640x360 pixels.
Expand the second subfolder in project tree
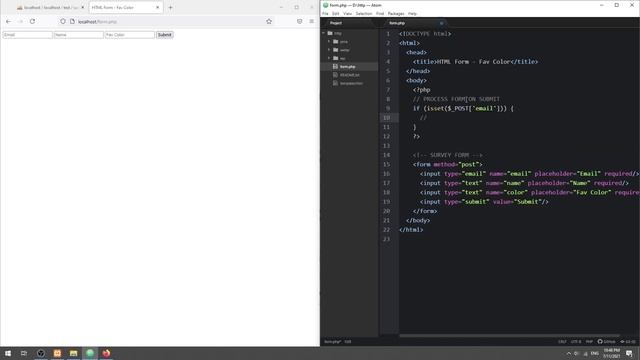[x=329, y=50]
